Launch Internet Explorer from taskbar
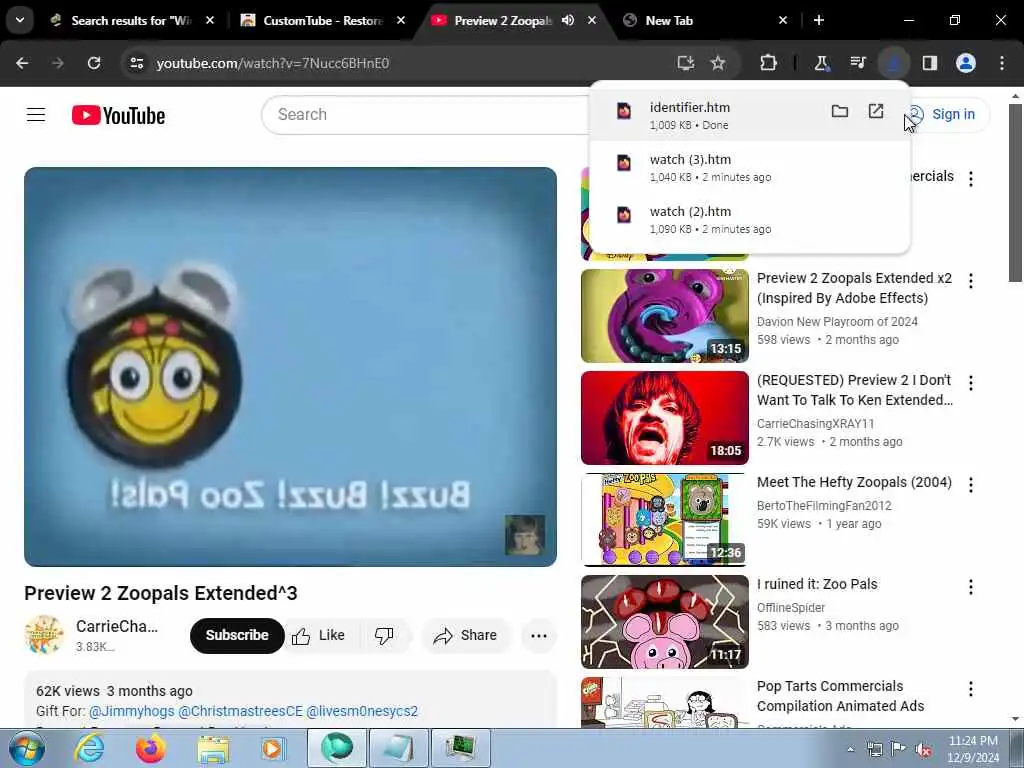The image size is (1024, 768). pyautogui.click(x=89, y=748)
